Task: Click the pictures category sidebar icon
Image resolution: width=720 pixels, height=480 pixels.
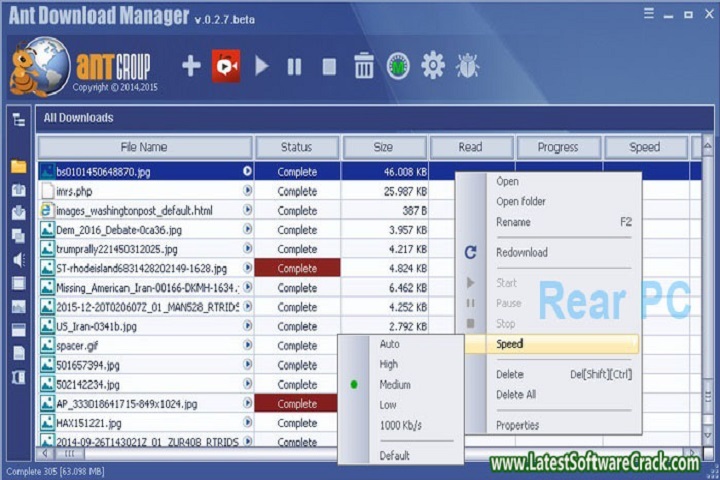Action: [x=19, y=306]
